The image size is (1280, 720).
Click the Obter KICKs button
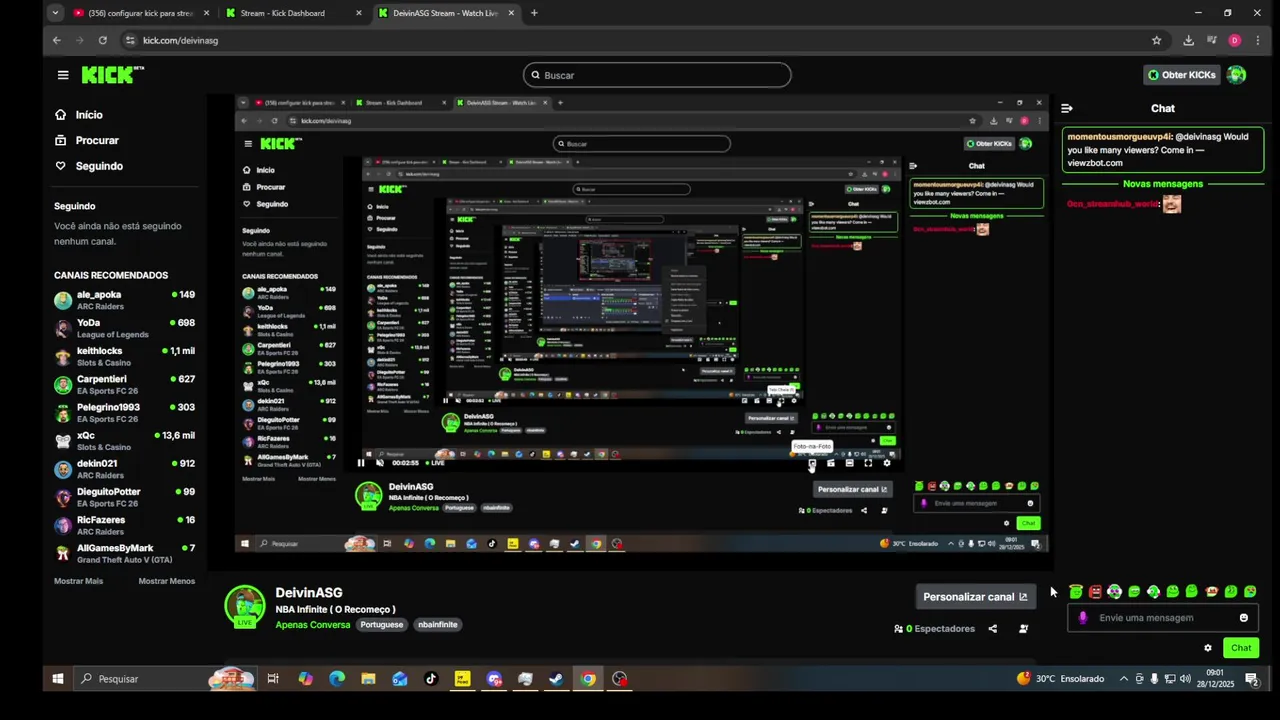[x=1182, y=75]
